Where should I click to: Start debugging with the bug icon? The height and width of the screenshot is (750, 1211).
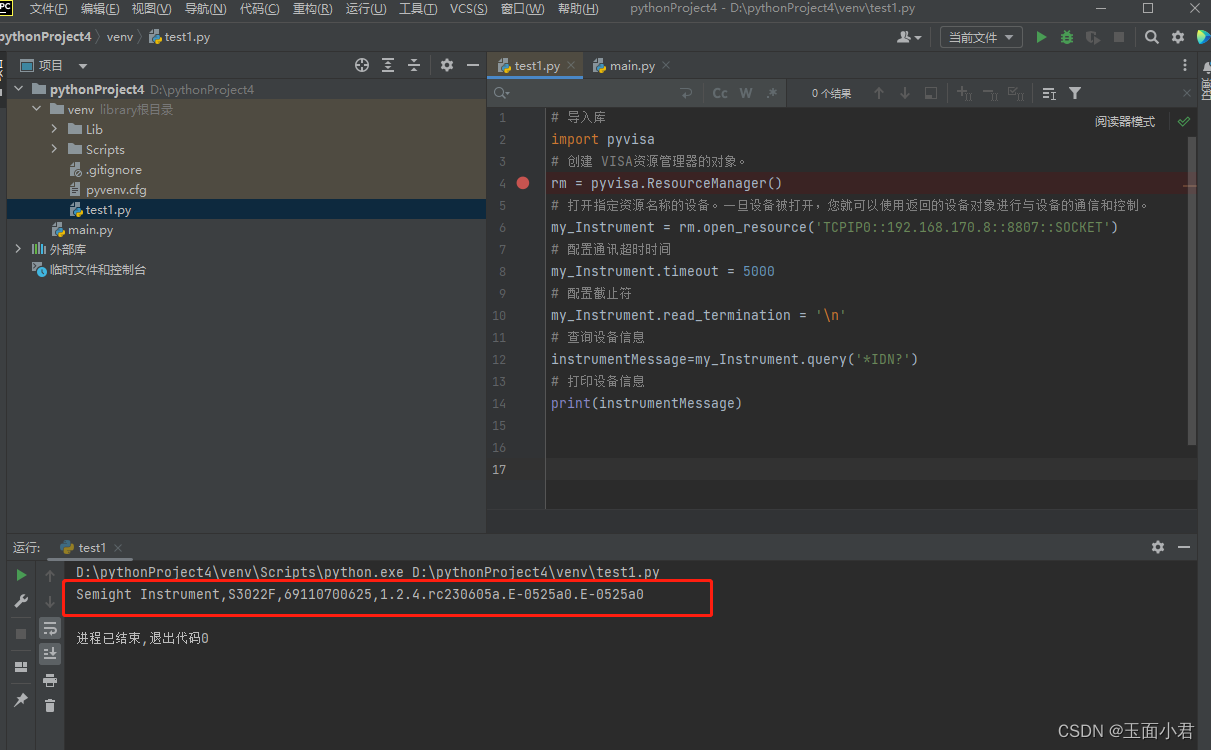coord(1067,37)
